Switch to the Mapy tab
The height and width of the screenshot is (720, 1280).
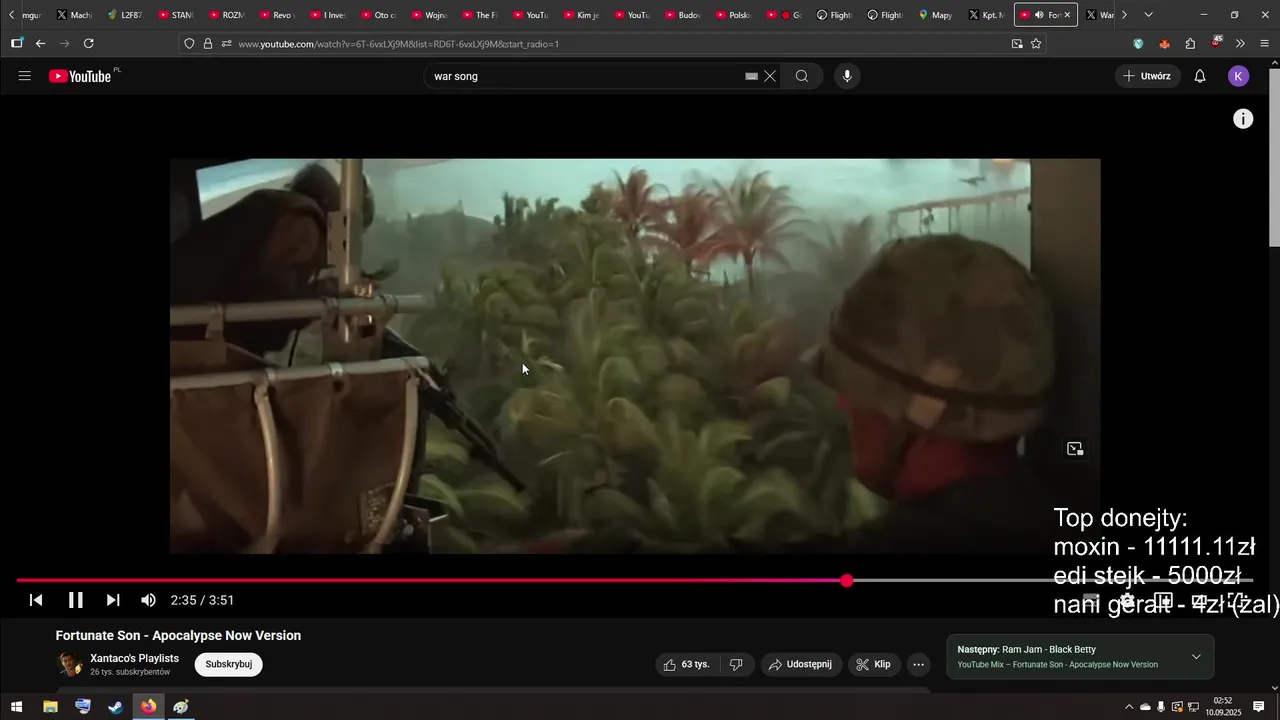click(x=935, y=15)
